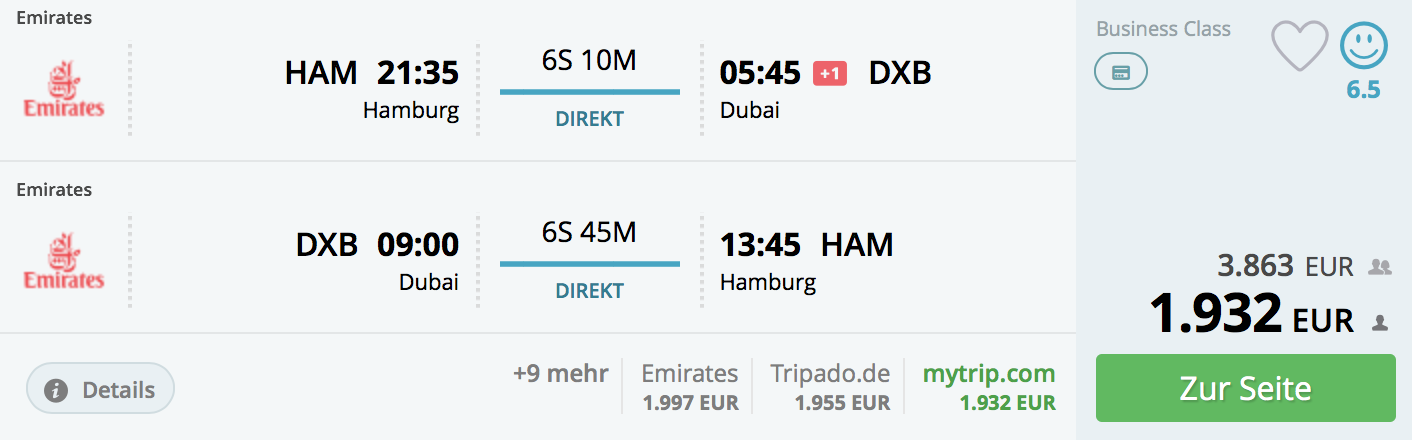Click the single-person icon beside 1.932 EUR
The image size is (1412, 440).
pyautogui.click(x=1380, y=322)
